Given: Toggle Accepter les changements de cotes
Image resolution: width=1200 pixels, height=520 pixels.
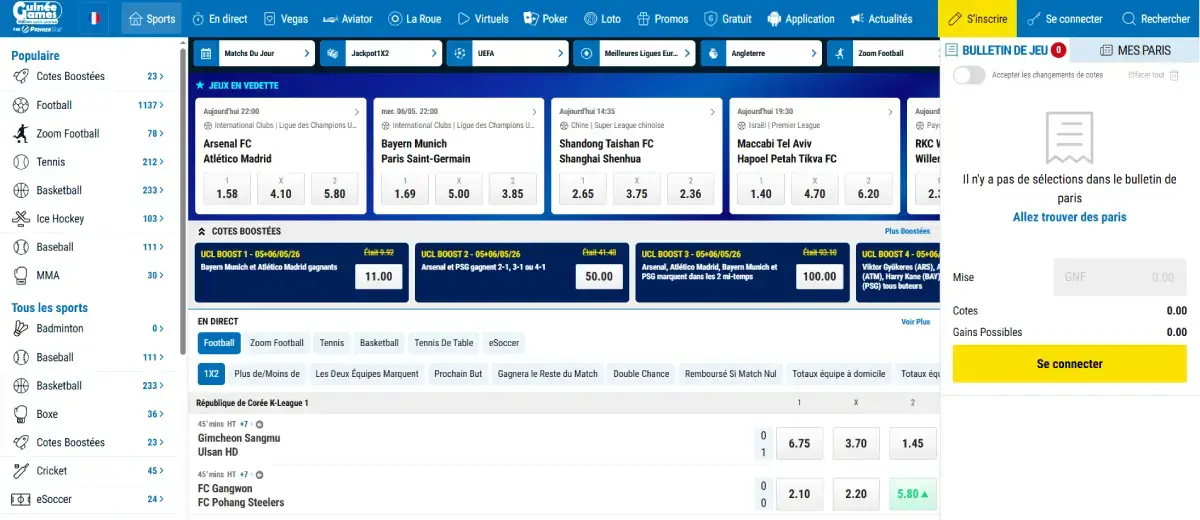Looking at the screenshot, I should [969, 75].
